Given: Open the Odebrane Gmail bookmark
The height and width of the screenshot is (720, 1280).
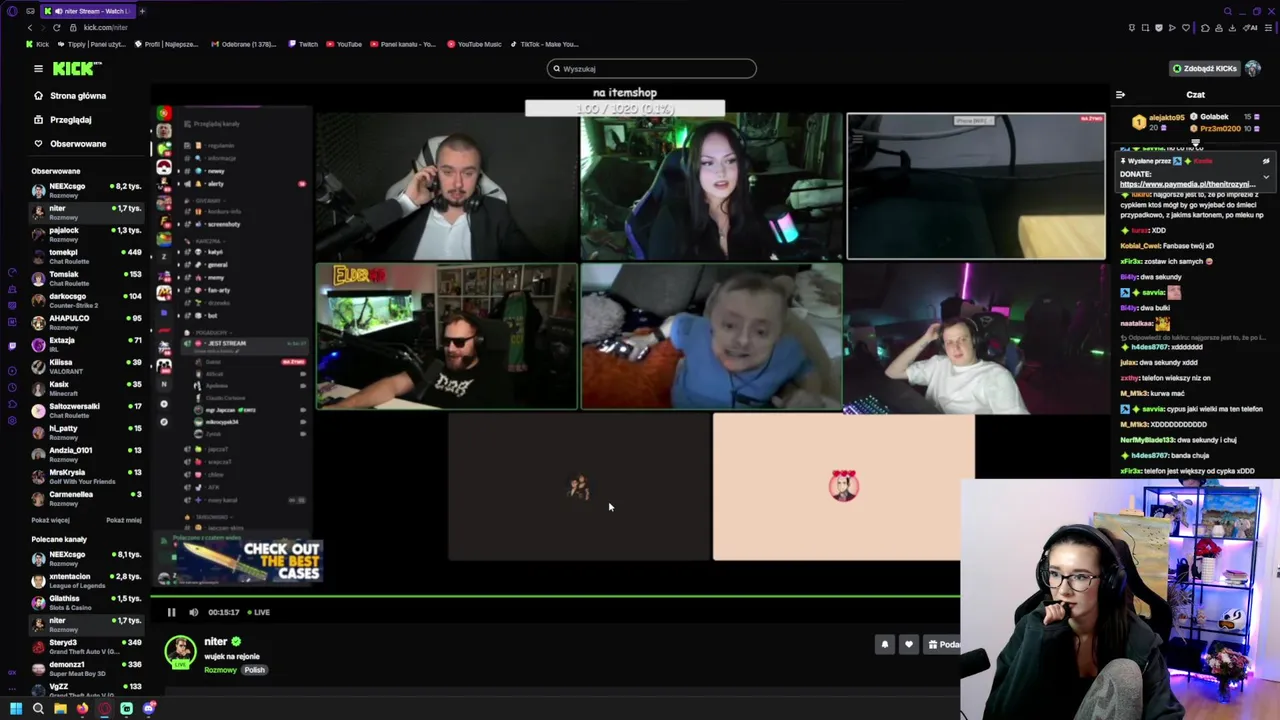Looking at the screenshot, I should point(244,44).
